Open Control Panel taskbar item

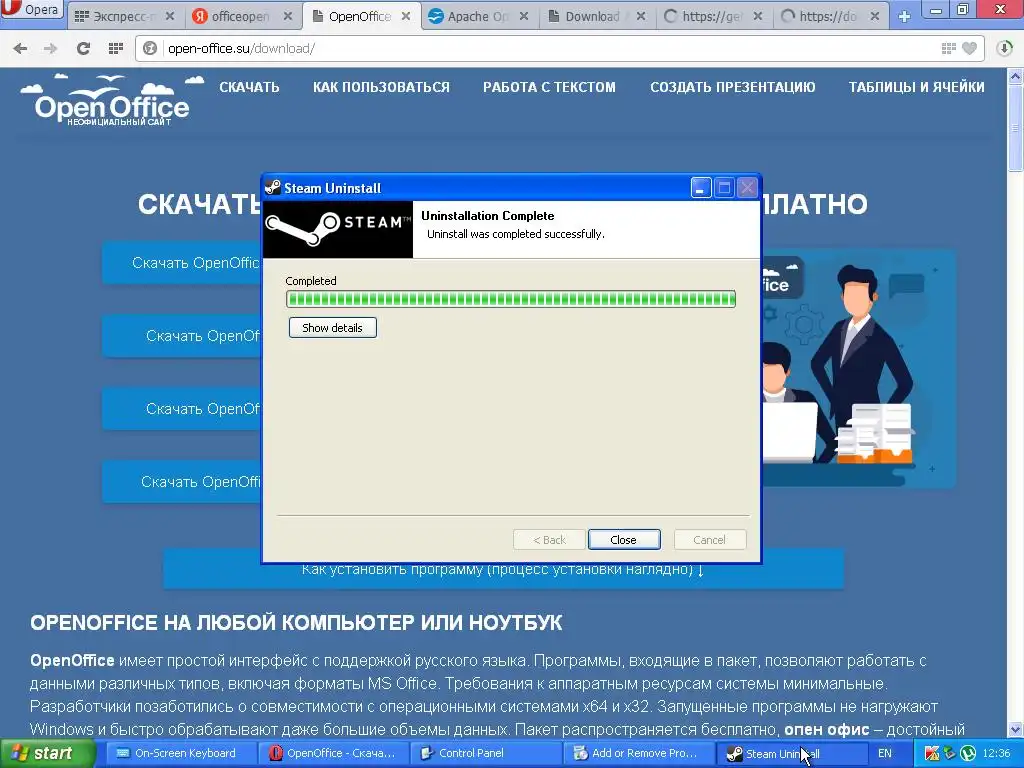click(x=485, y=753)
